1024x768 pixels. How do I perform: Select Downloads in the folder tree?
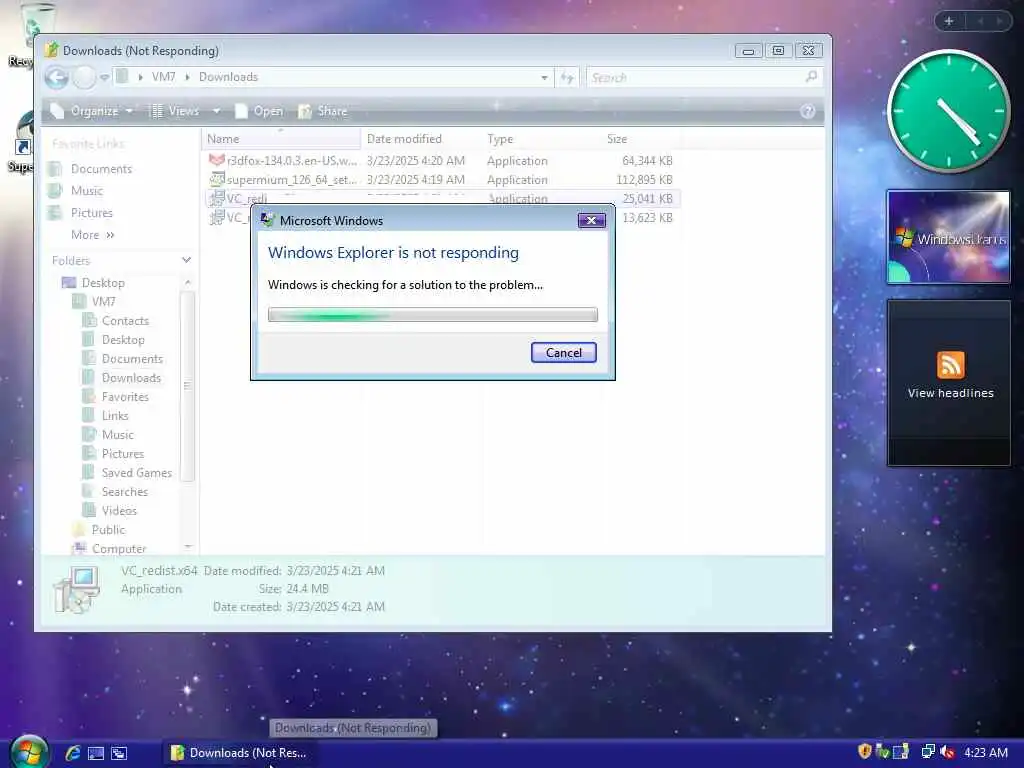pyautogui.click(x=121, y=377)
